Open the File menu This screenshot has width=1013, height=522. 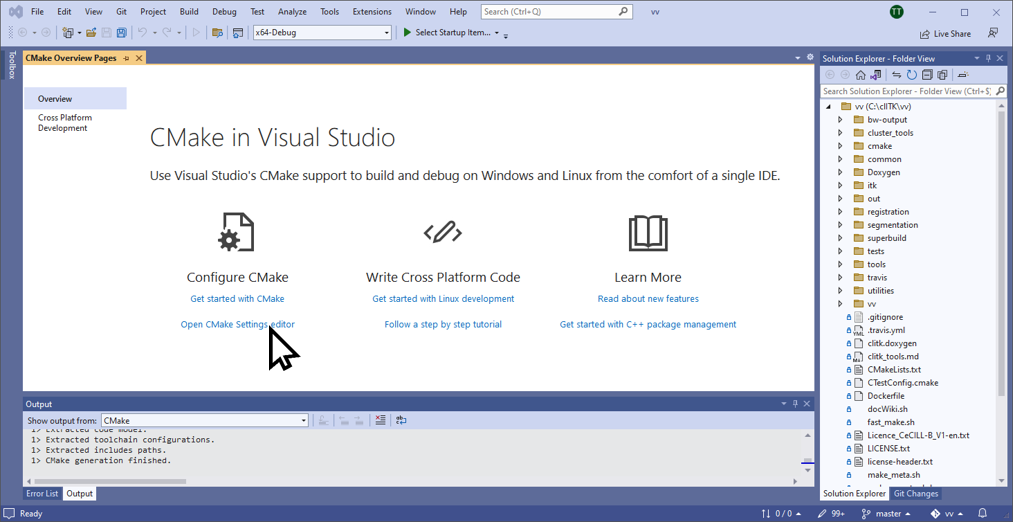pyautogui.click(x=37, y=12)
